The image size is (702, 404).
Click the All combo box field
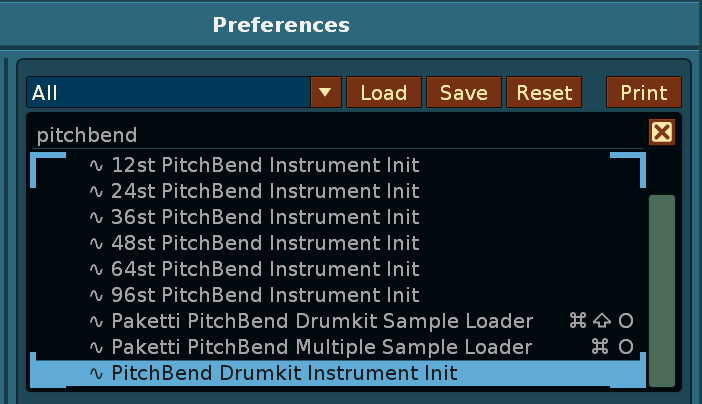click(168, 93)
